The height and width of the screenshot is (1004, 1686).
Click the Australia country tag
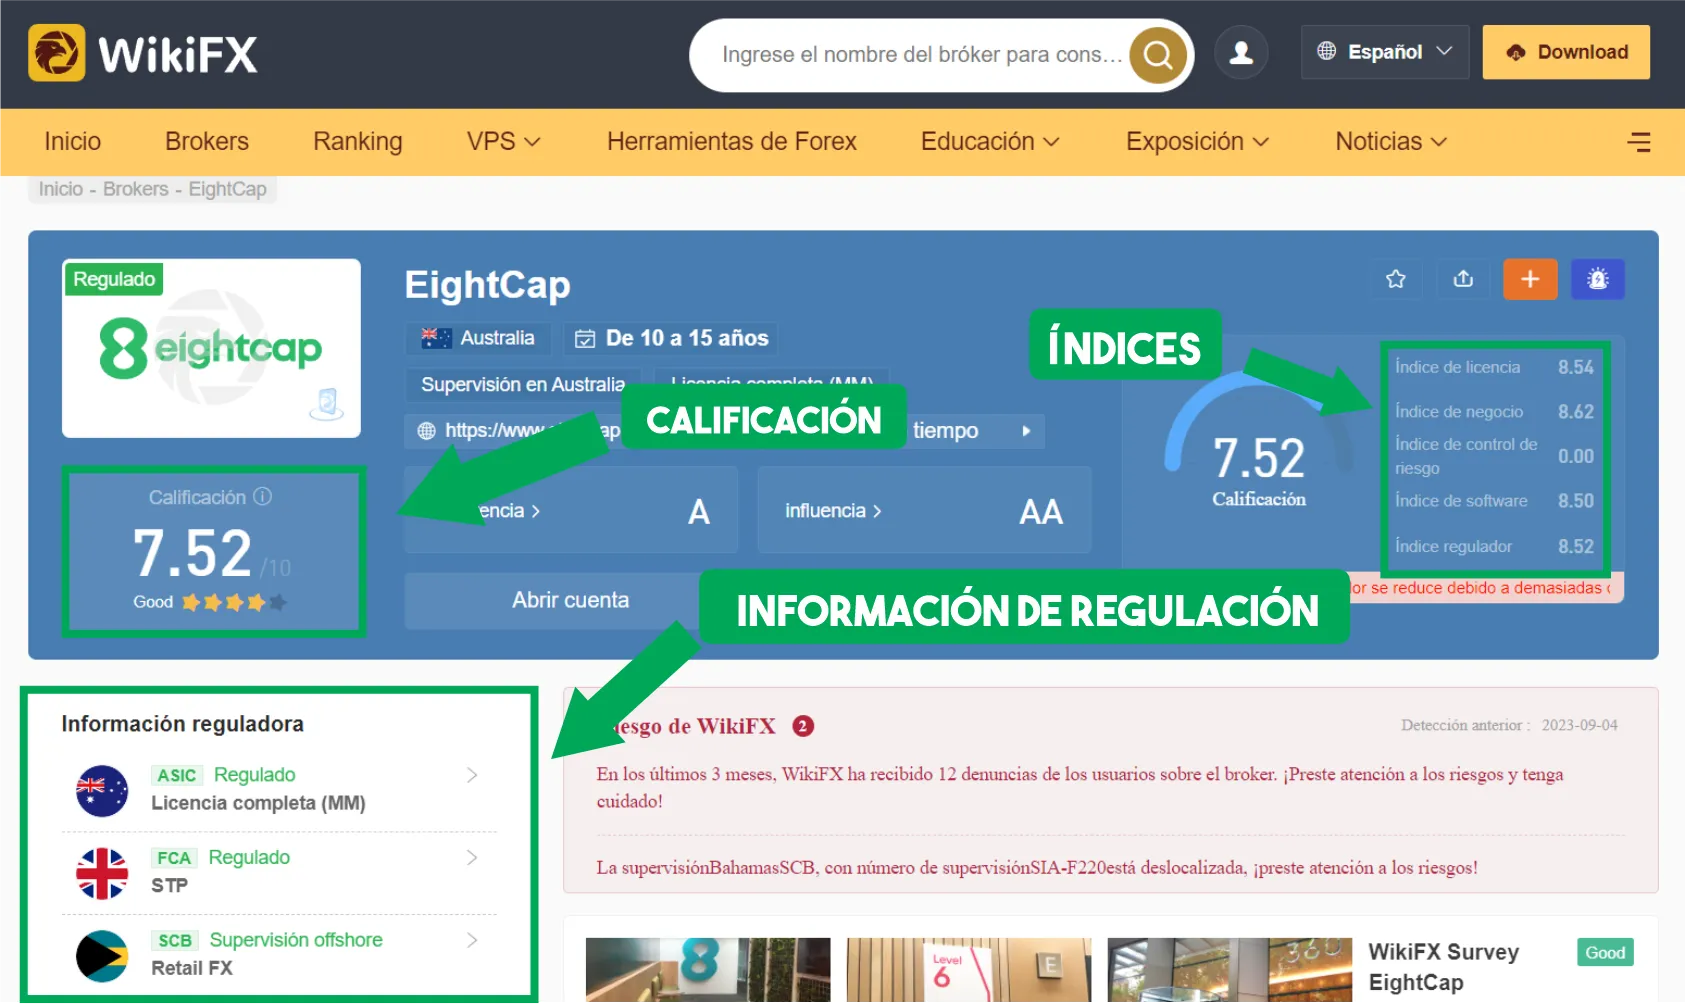(x=479, y=339)
